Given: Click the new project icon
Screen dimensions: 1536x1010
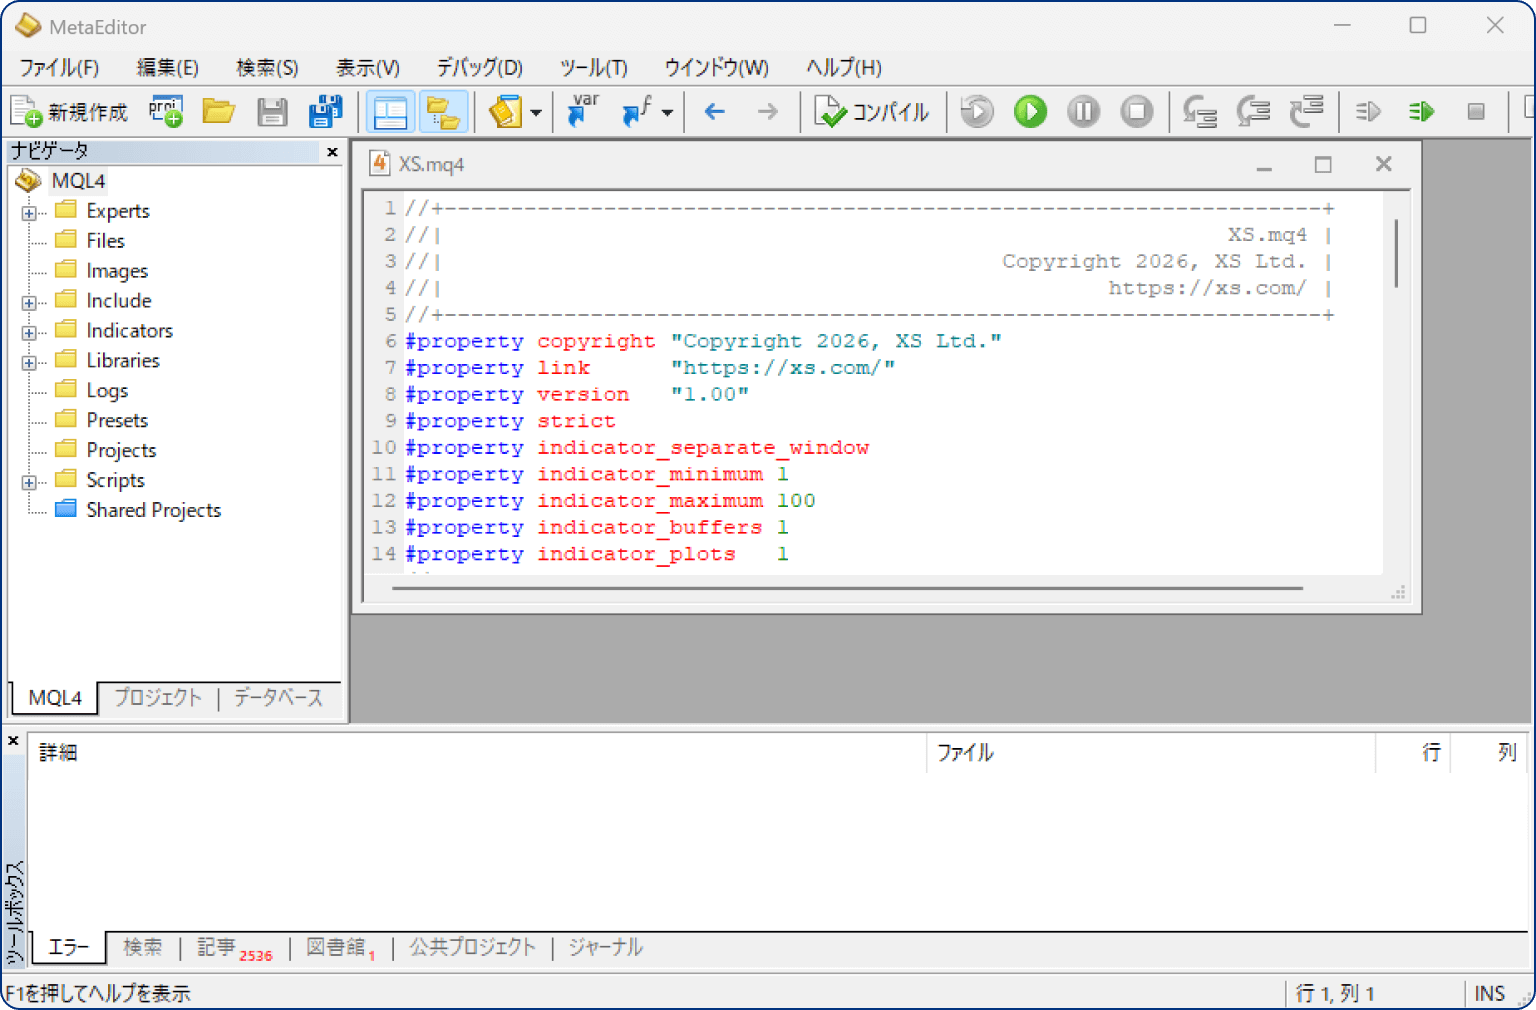Looking at the screenshot, I should click(166, 111).
